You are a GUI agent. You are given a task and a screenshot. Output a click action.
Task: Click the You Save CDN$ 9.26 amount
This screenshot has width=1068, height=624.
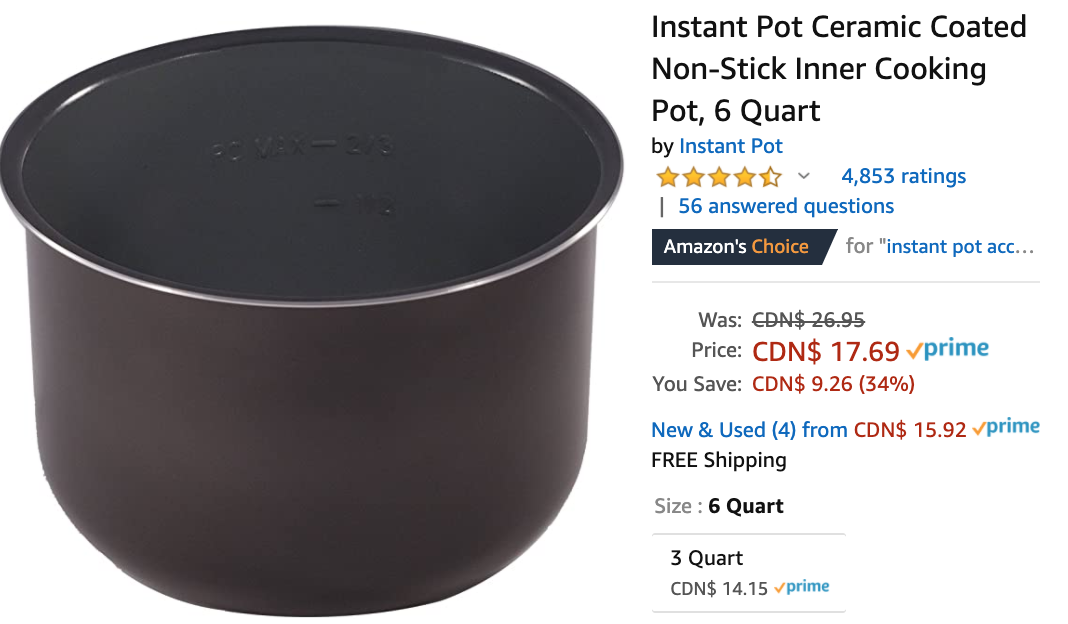(x=833, y=384)
